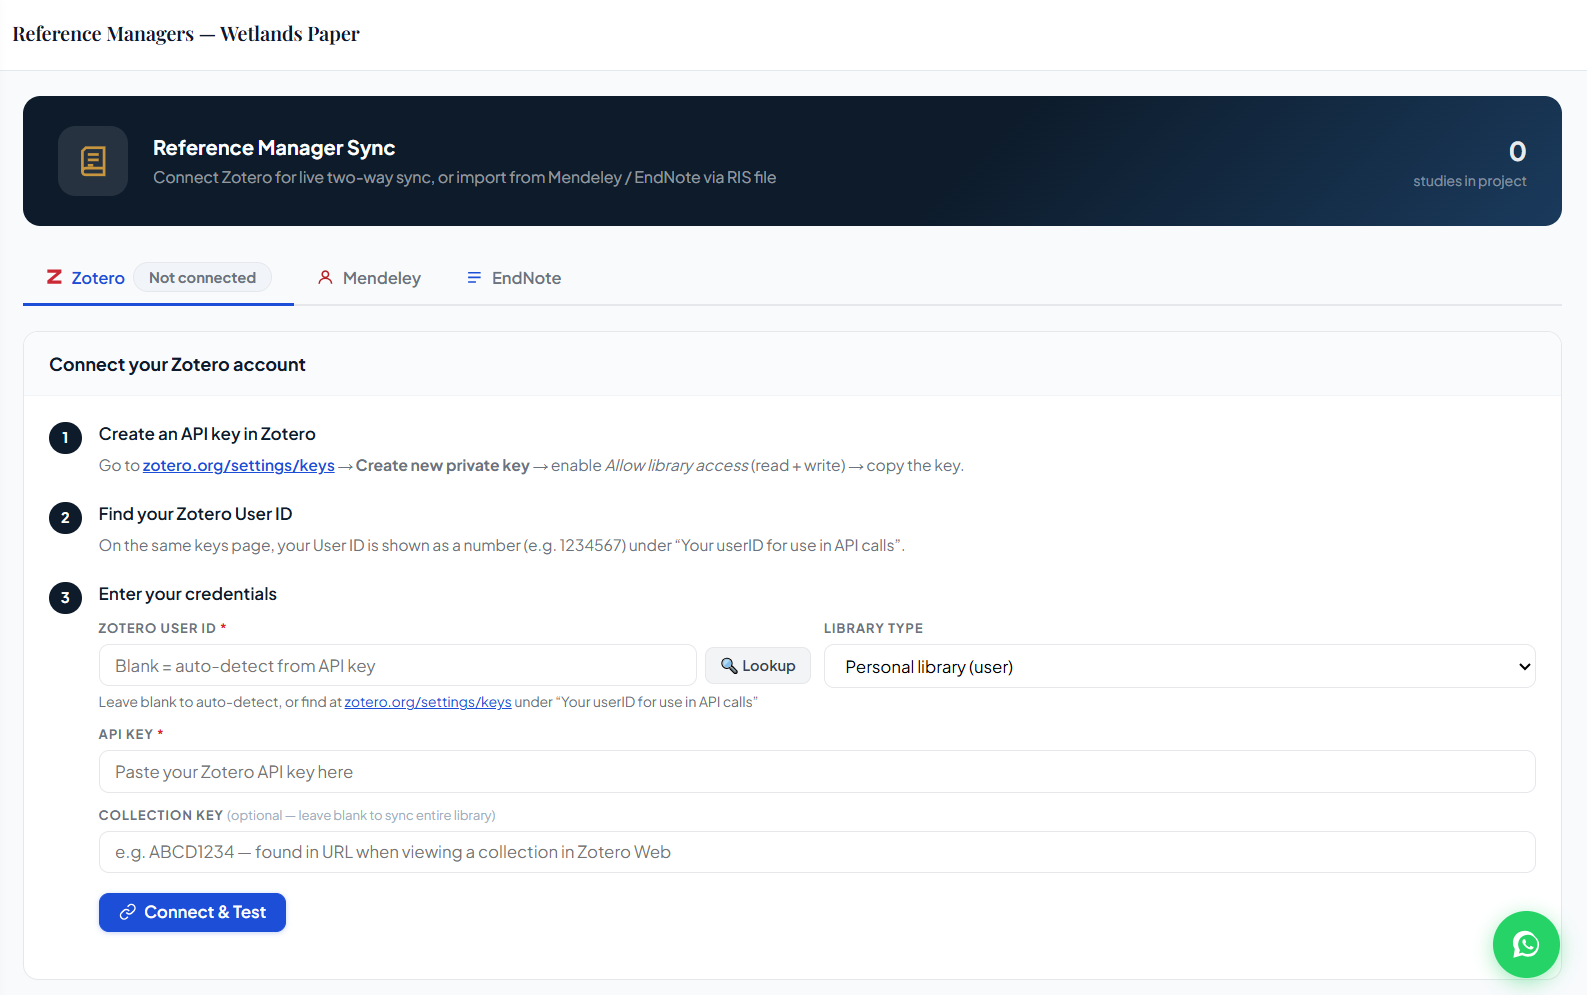Open the EndNote tab
Screen dimensions: 1587x995
click(x=514, y=277)
